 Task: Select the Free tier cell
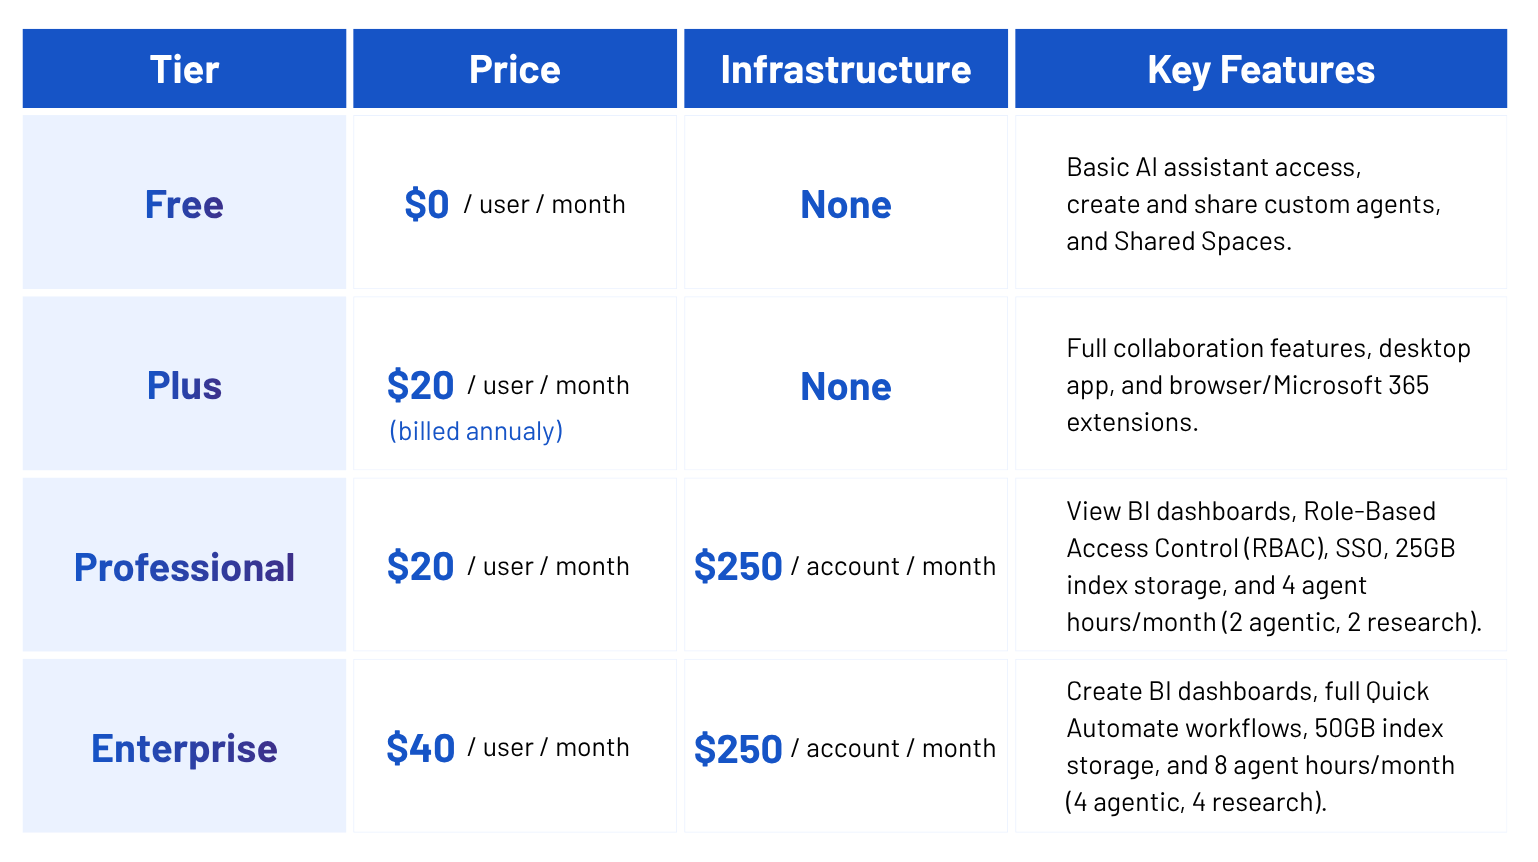click(x=184, y=203)
